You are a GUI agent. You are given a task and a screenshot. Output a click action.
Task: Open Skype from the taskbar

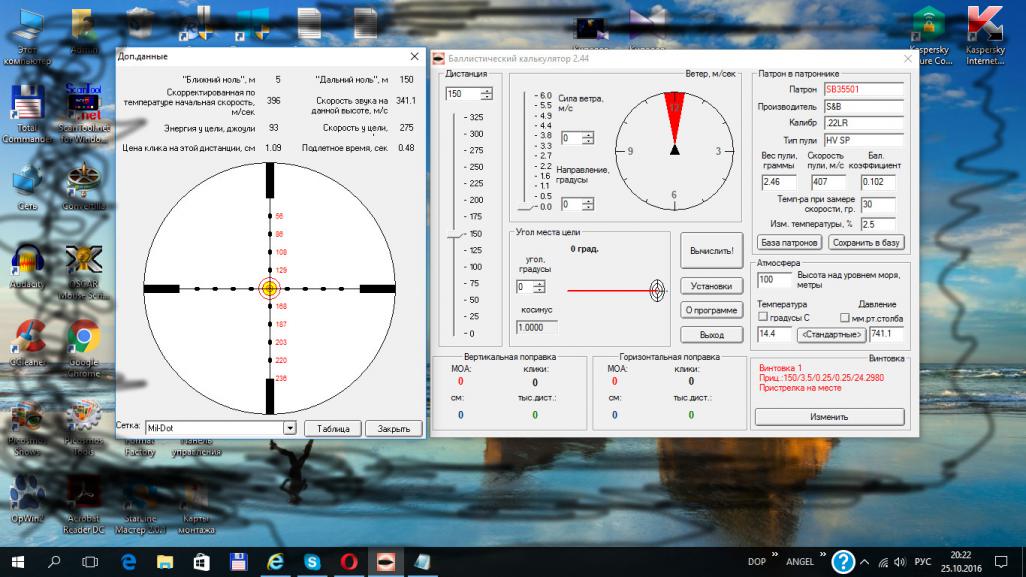point(312,562)
